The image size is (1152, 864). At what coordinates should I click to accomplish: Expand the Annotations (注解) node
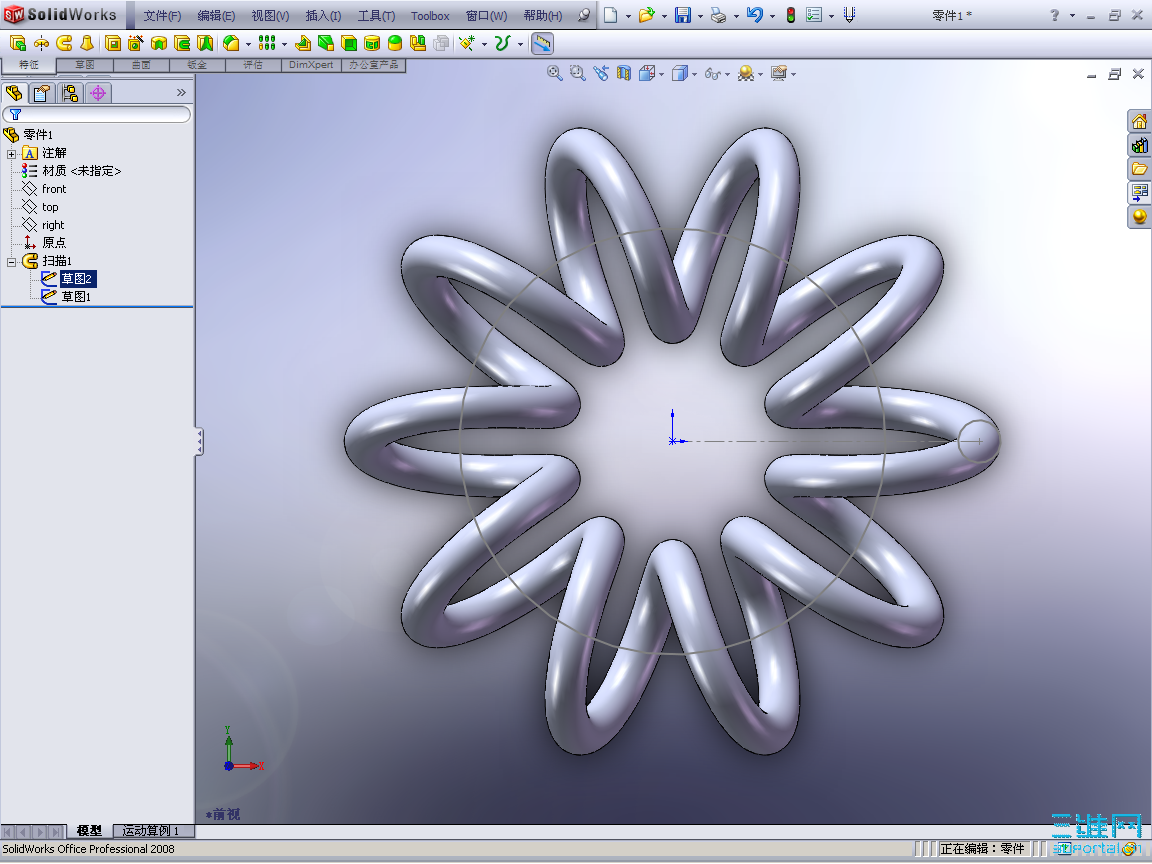point(12,154)
